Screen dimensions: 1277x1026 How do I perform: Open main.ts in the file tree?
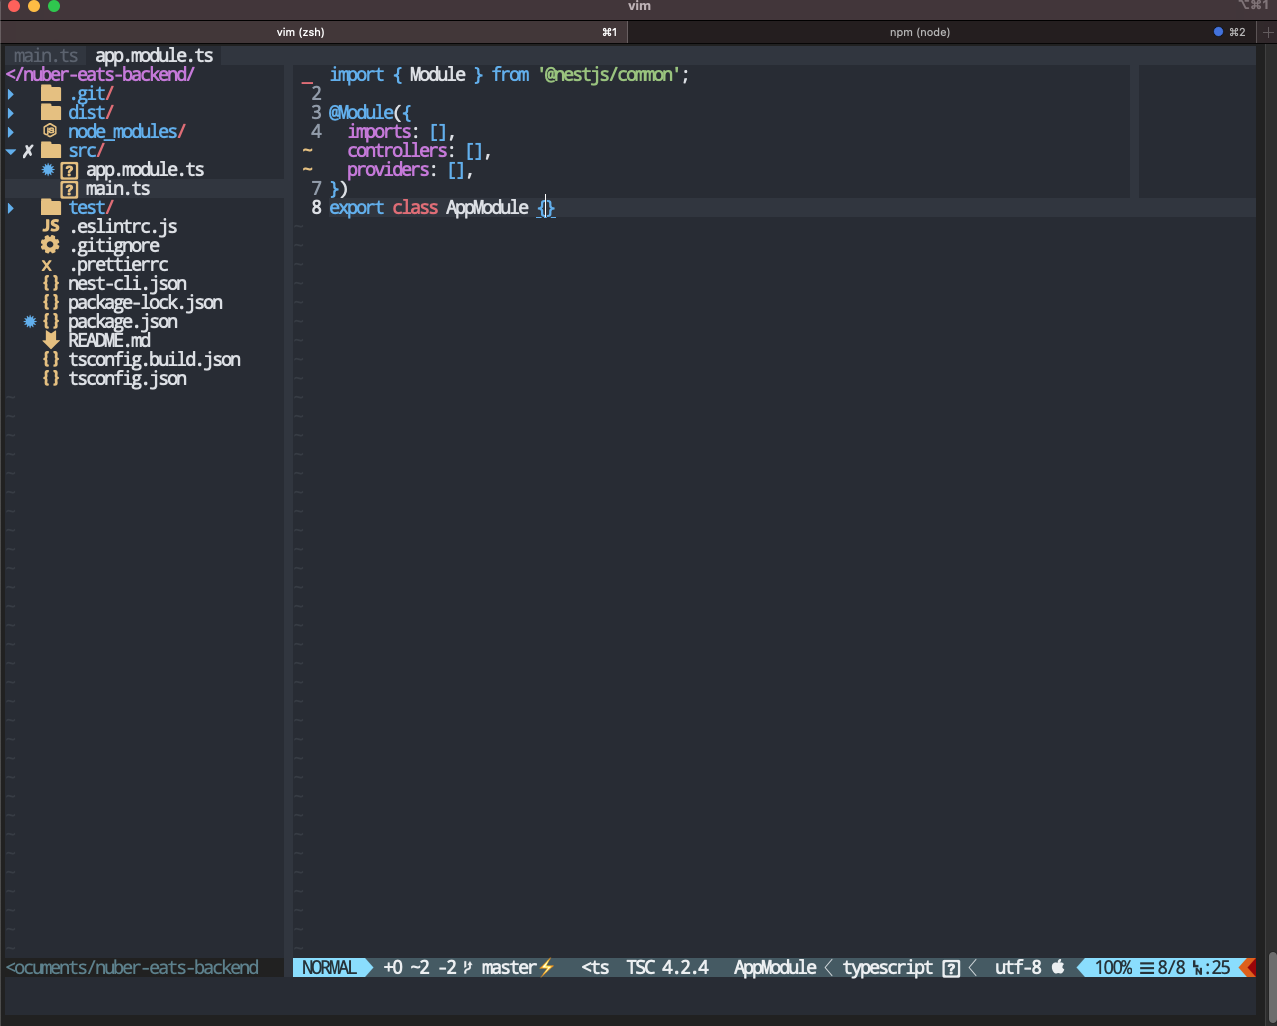pos(118,189)
